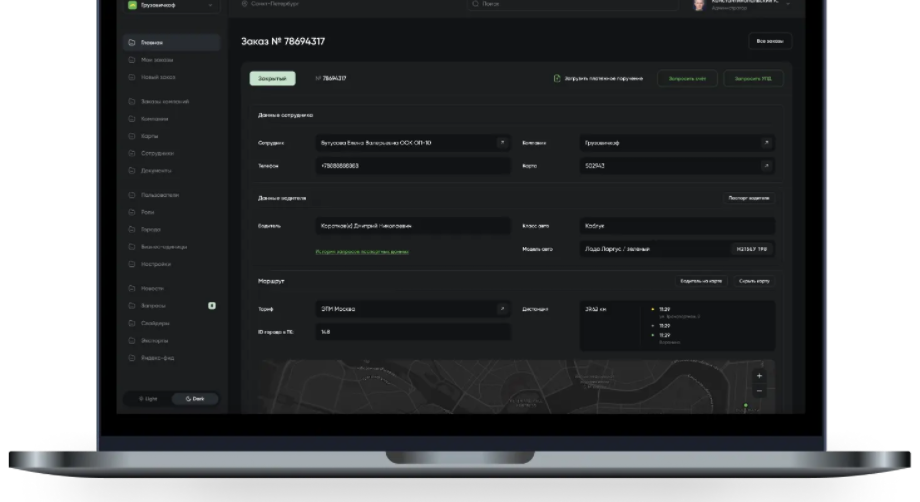Switch the theme to Dark
The image size is (920, 502).
pos(195,398)
